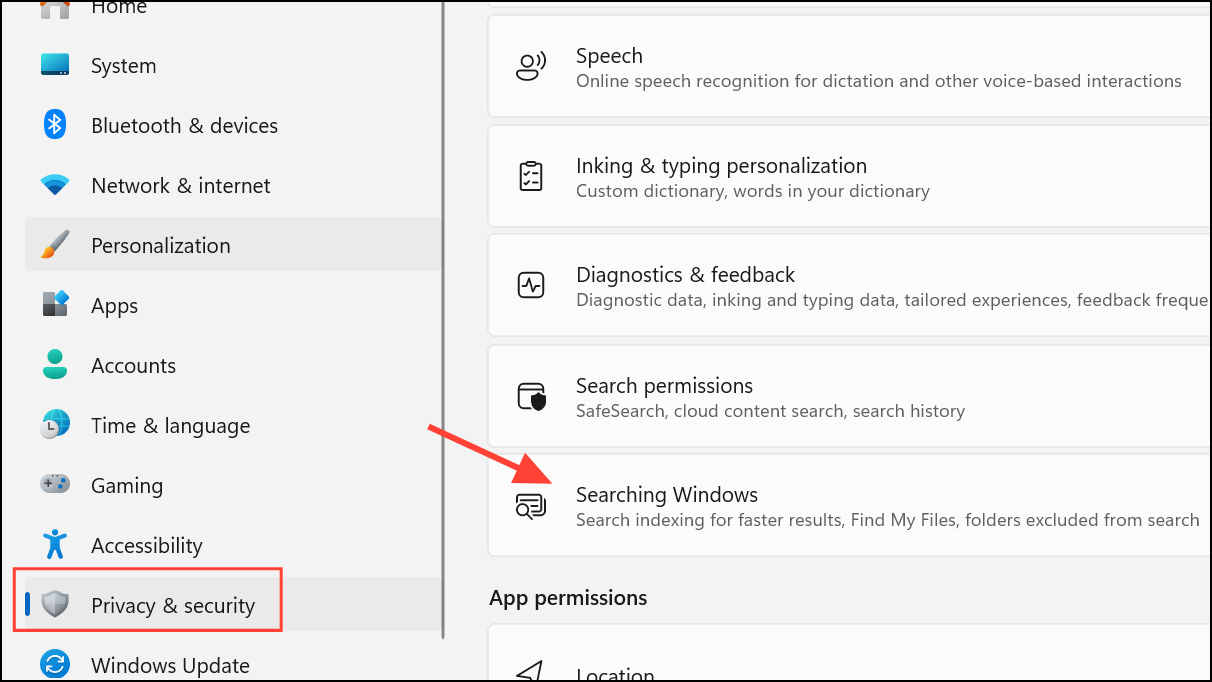Click the Accounts icon

(54, 365)
